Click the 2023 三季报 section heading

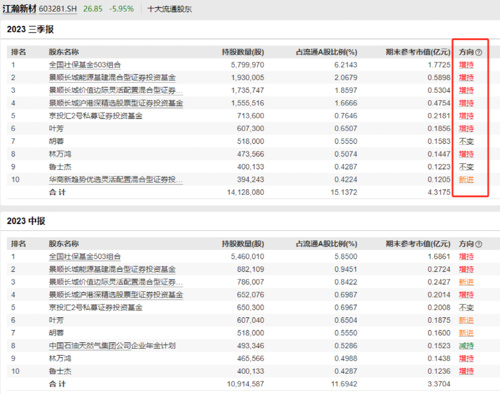coord(30,29)
